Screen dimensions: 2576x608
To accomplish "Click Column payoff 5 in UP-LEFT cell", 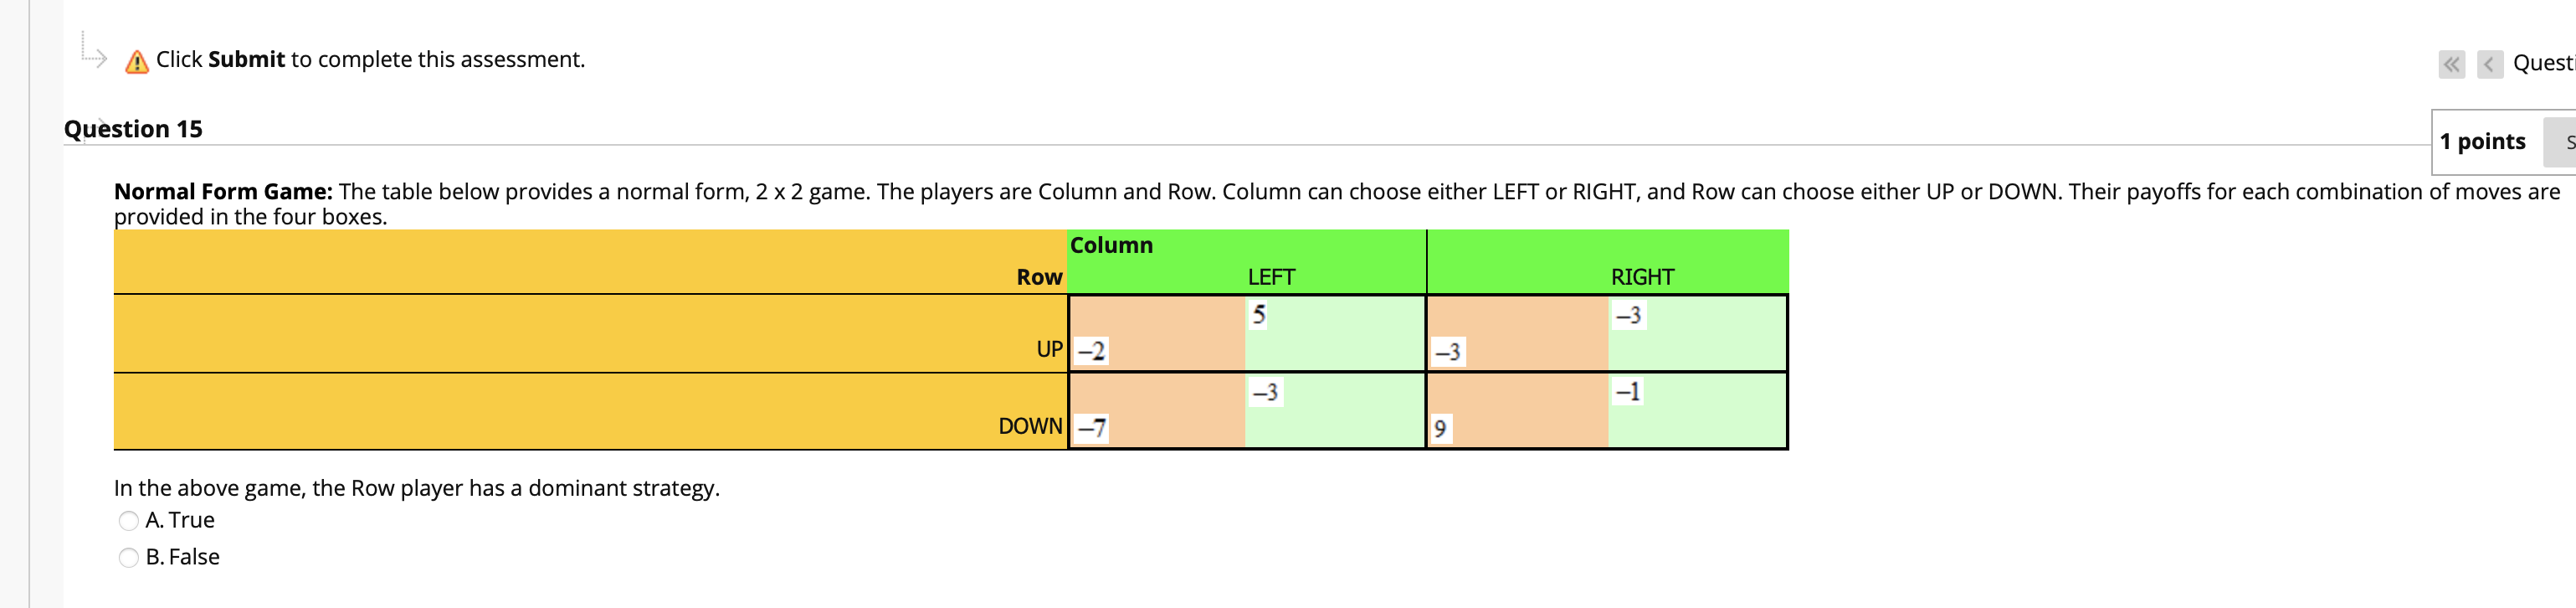I will [1259, 315].
